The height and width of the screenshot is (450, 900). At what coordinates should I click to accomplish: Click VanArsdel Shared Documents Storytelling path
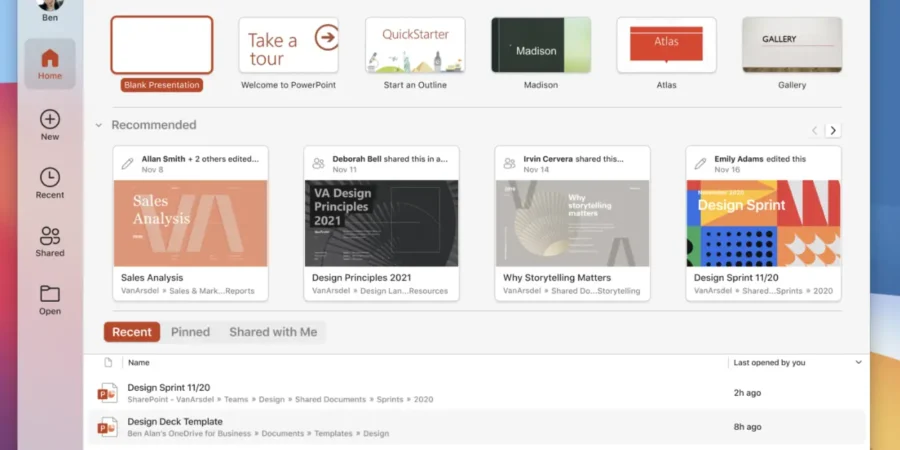(x=572, y=291)
